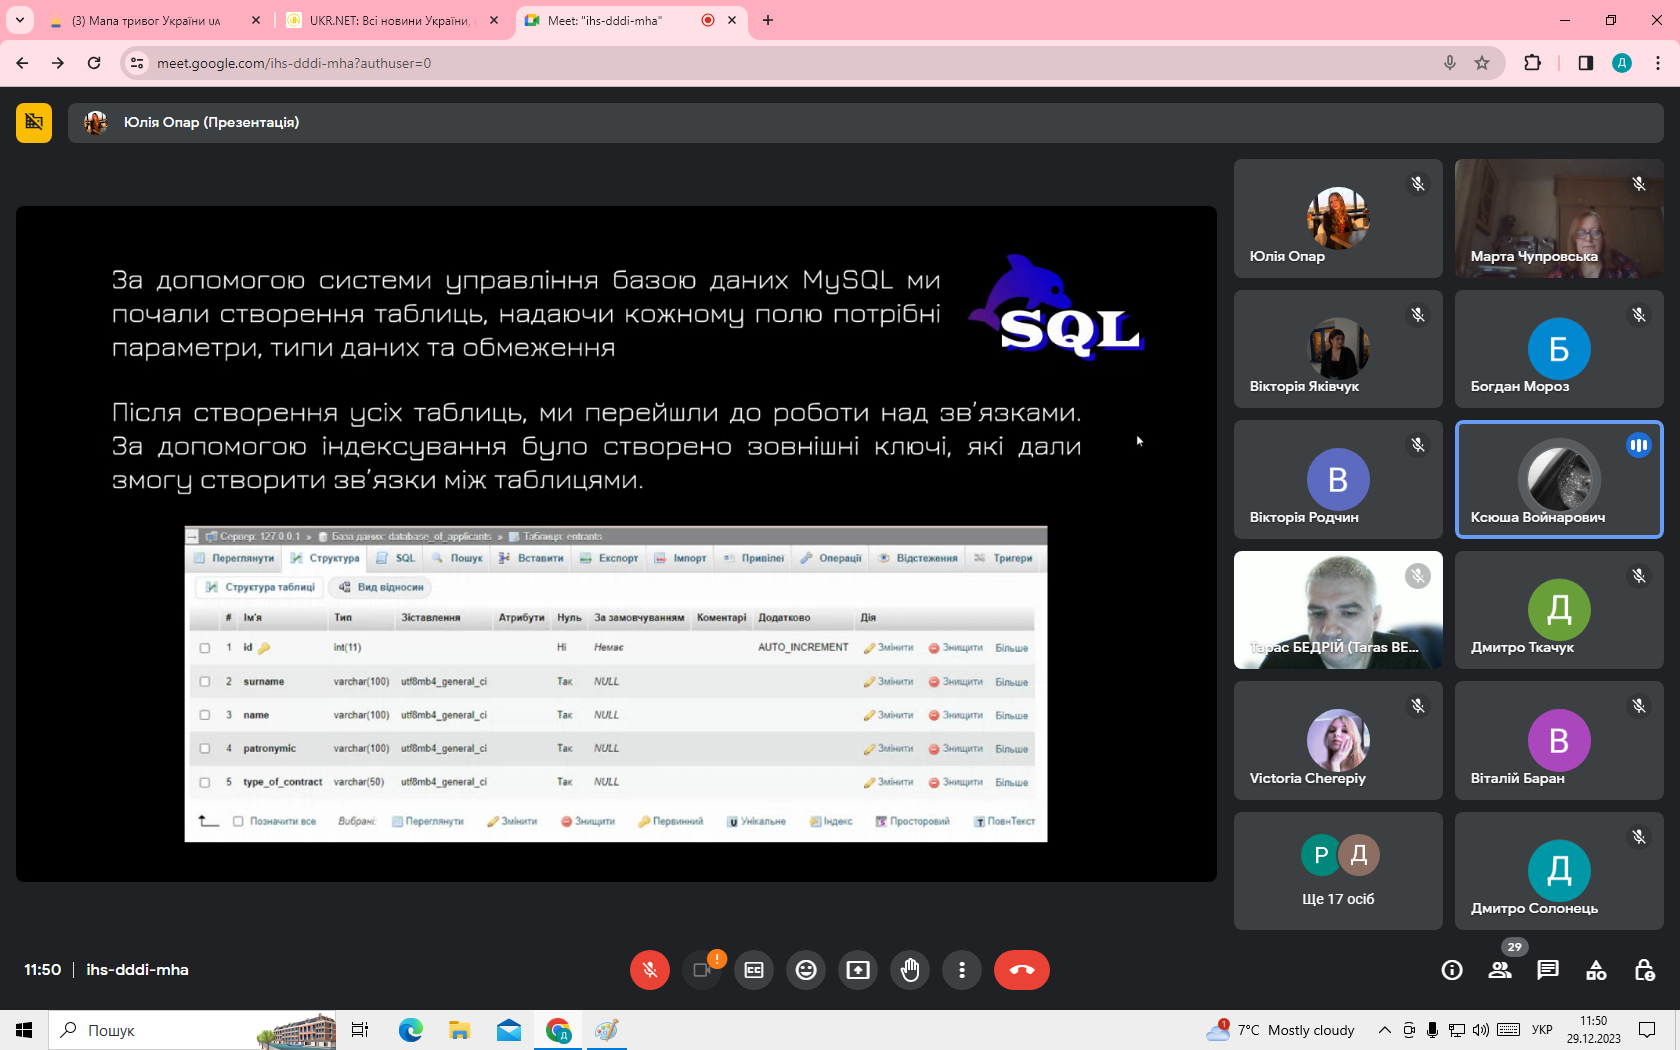Click the Present now screen share icon
Screen dimensions: 1680x1050
click(858, 970)
